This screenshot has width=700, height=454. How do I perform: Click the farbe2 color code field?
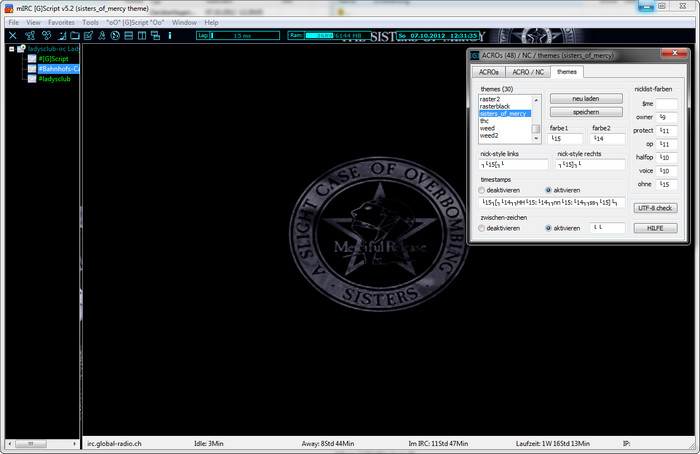tap(608, 139)
